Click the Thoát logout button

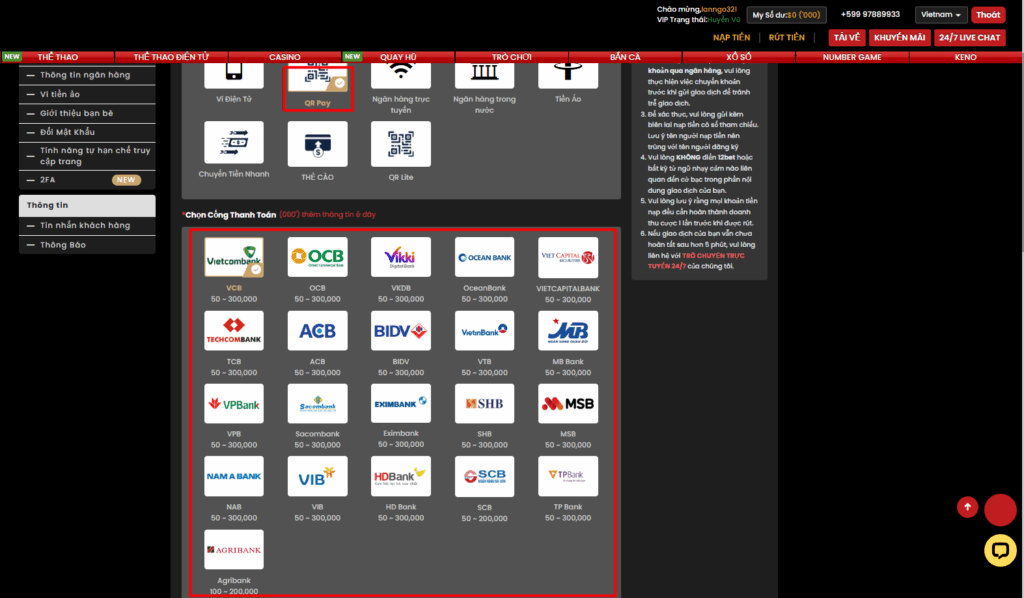click(x=988, y=14)
